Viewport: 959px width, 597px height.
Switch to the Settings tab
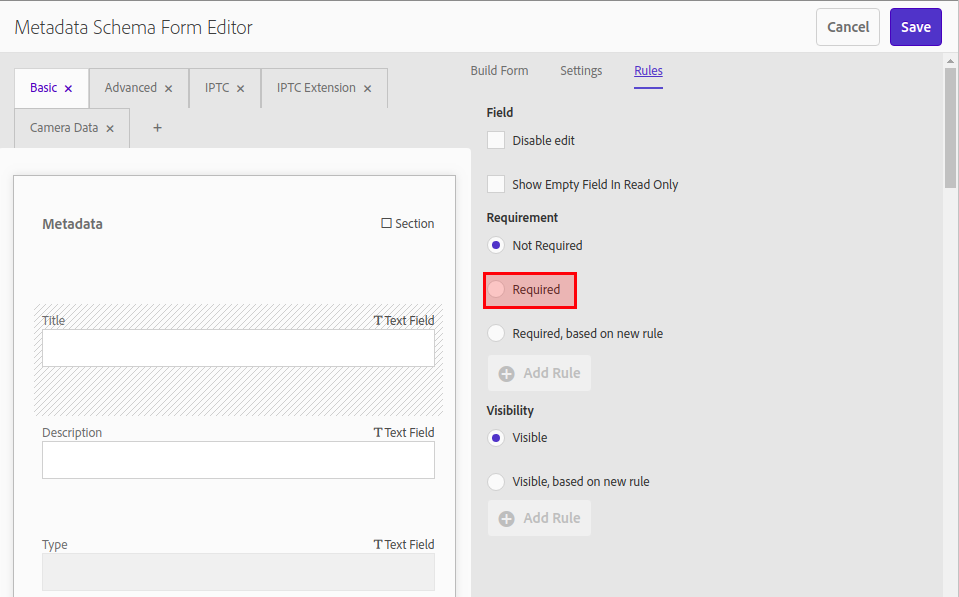[x=580, y=70]
